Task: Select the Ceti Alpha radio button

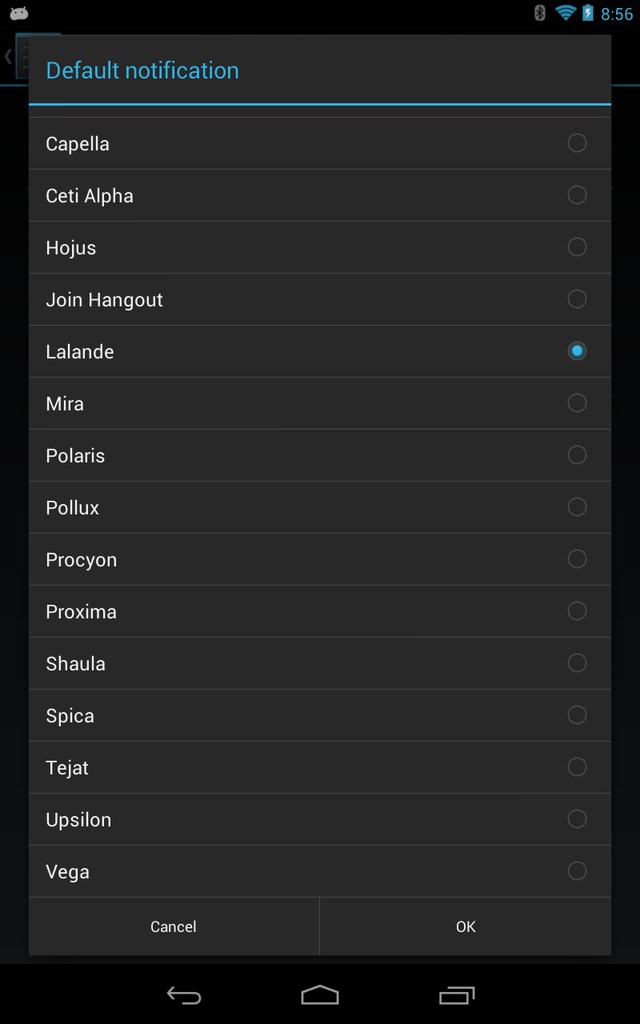Action: 577,195
